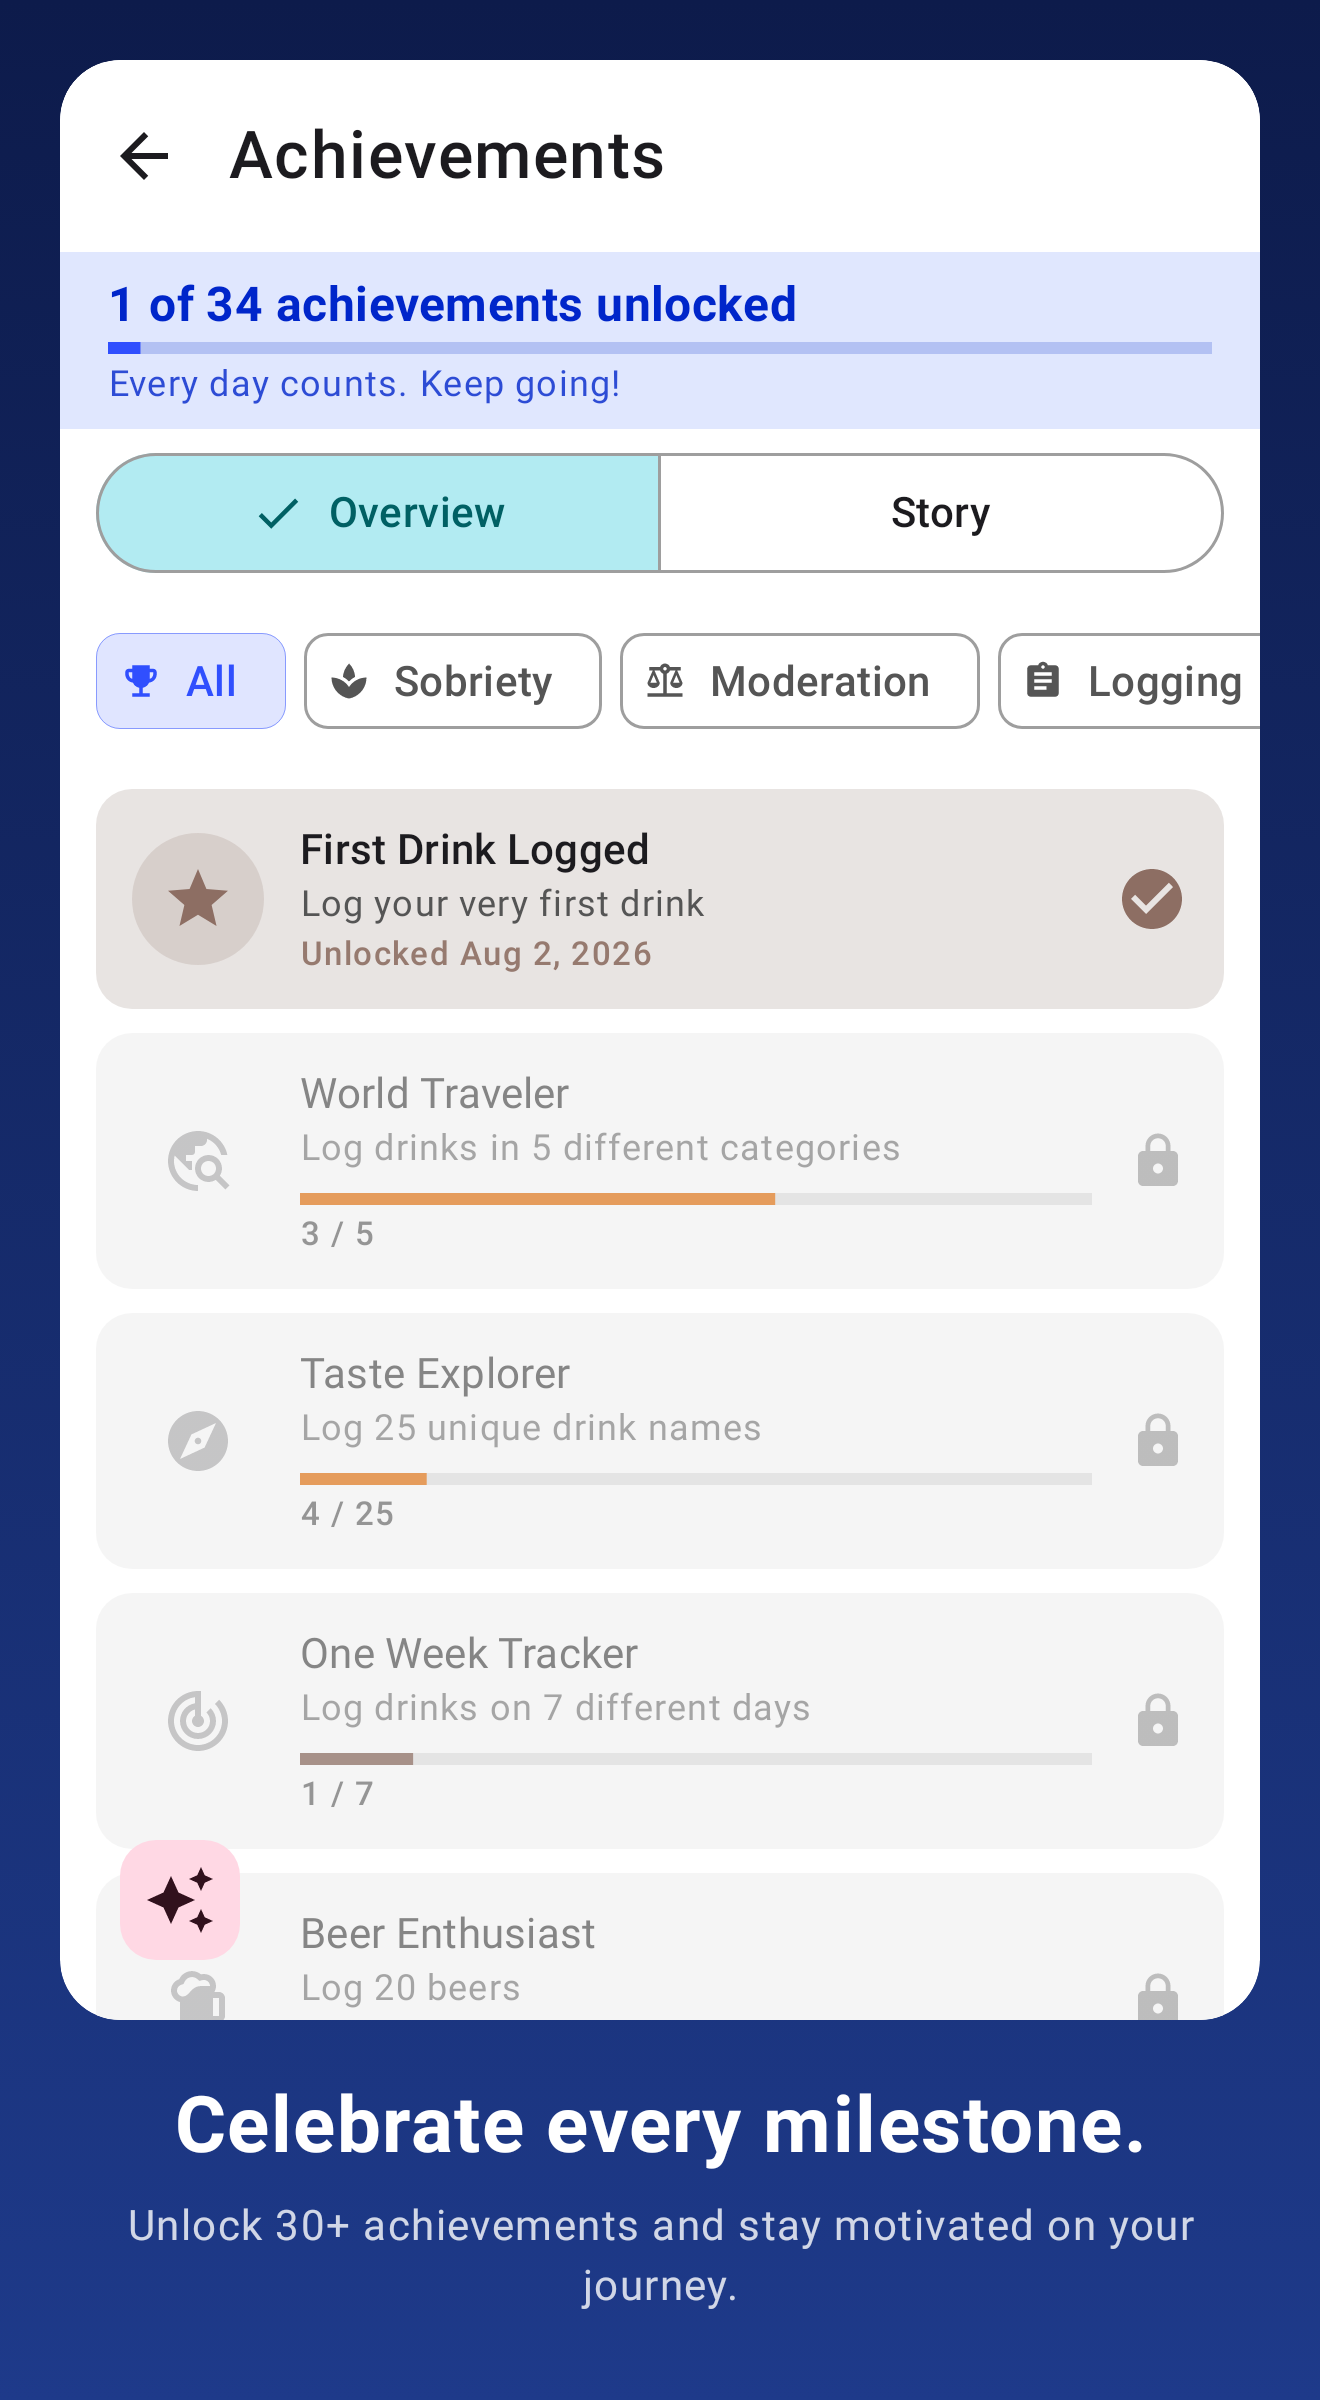Image resolution: width=1320 pixels, height=2400 pixels.
Task: Tap the lock icon on World Traveler
Action: [1157, 1160]
